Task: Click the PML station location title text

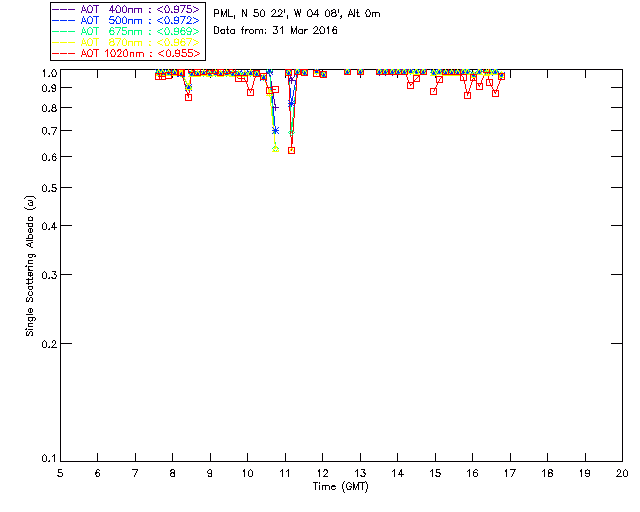Action: coord(297,13)
